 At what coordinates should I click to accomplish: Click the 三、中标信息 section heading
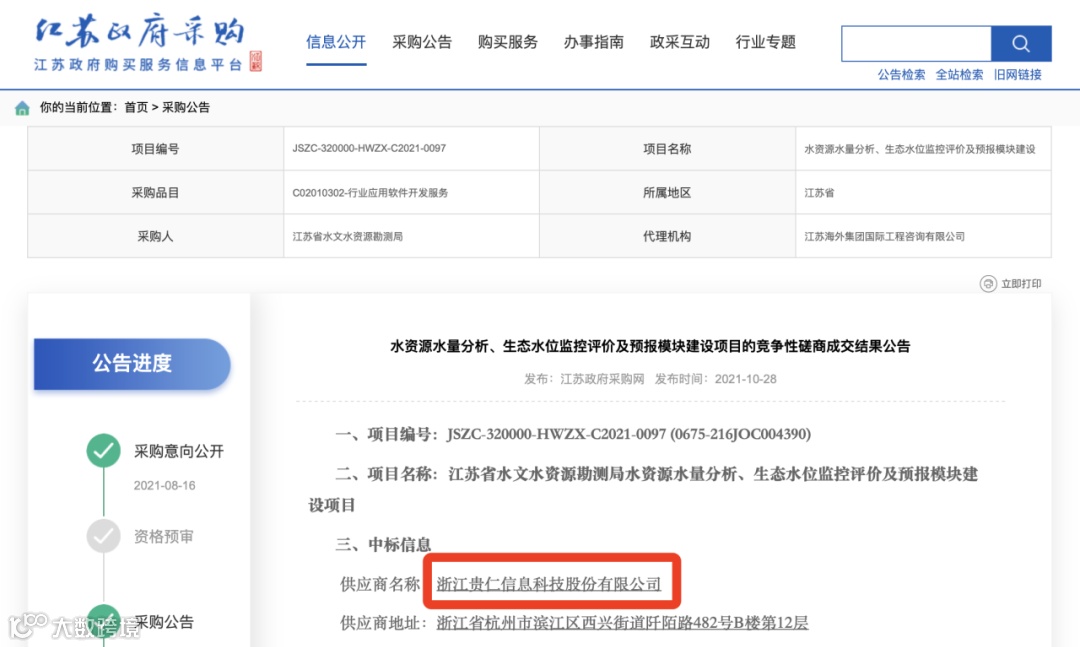tap(383, 544)
